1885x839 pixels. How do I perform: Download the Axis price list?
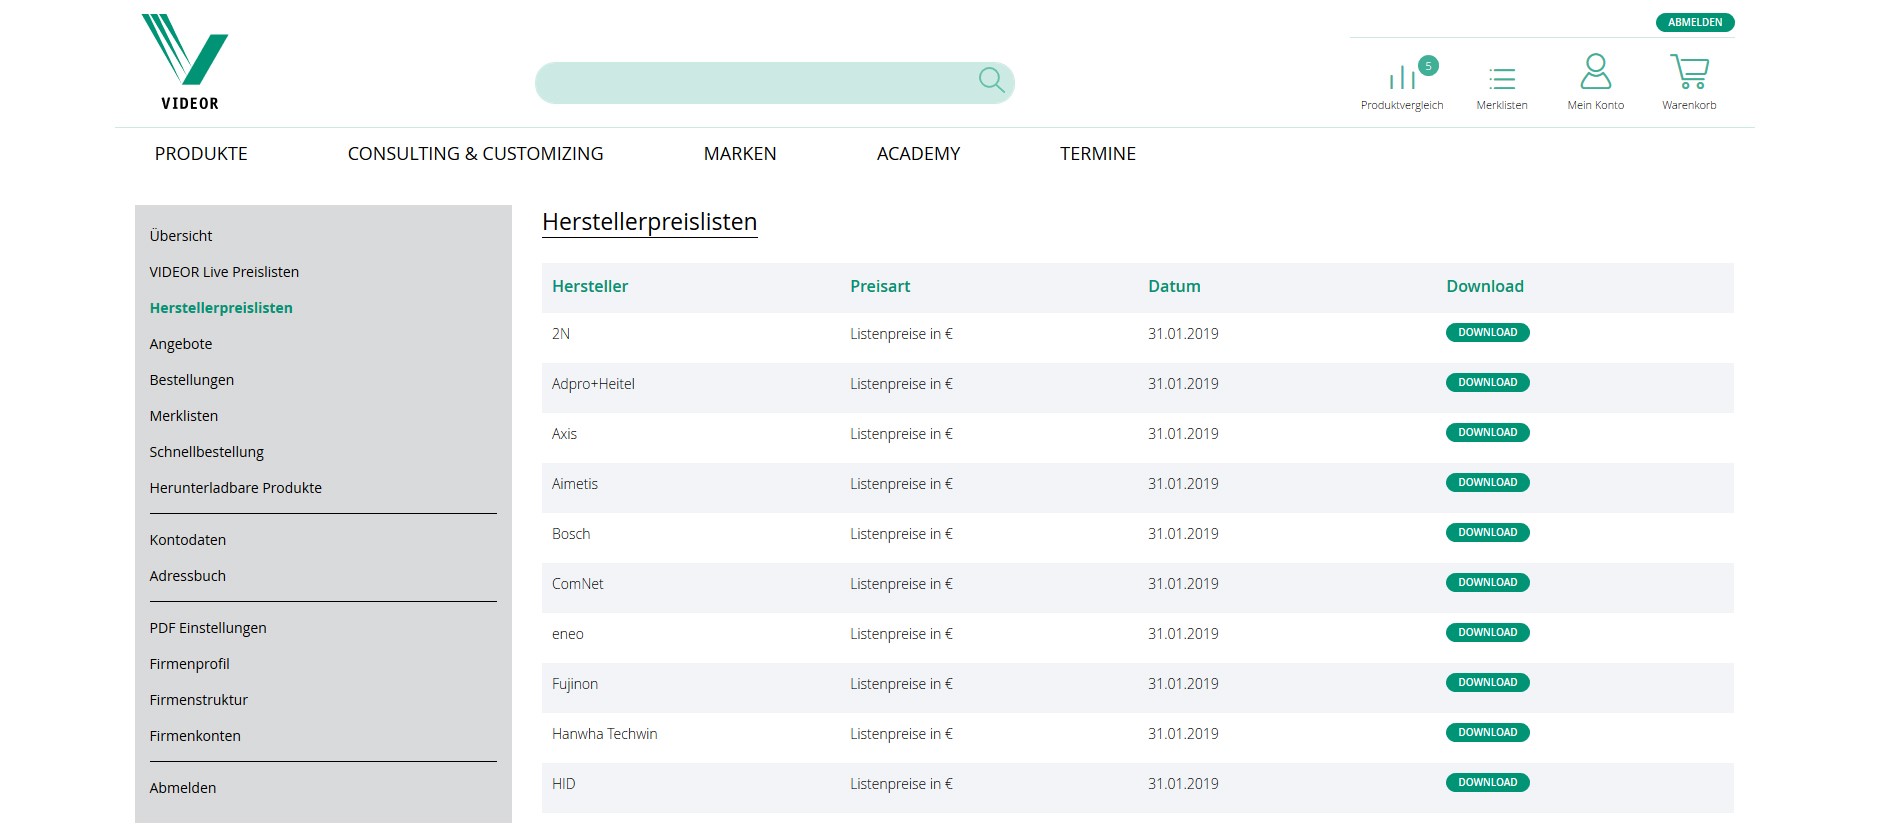pos(1487,433)
